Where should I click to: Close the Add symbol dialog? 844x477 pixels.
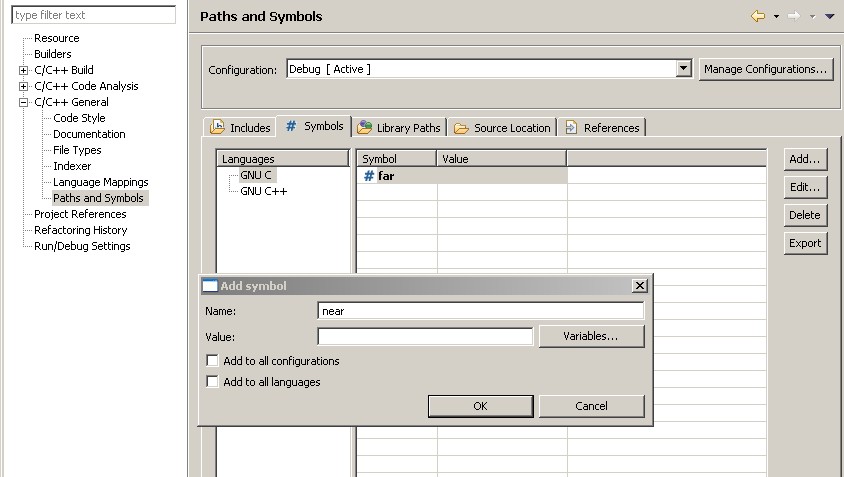pyautogui.click(x=639, y=285)
